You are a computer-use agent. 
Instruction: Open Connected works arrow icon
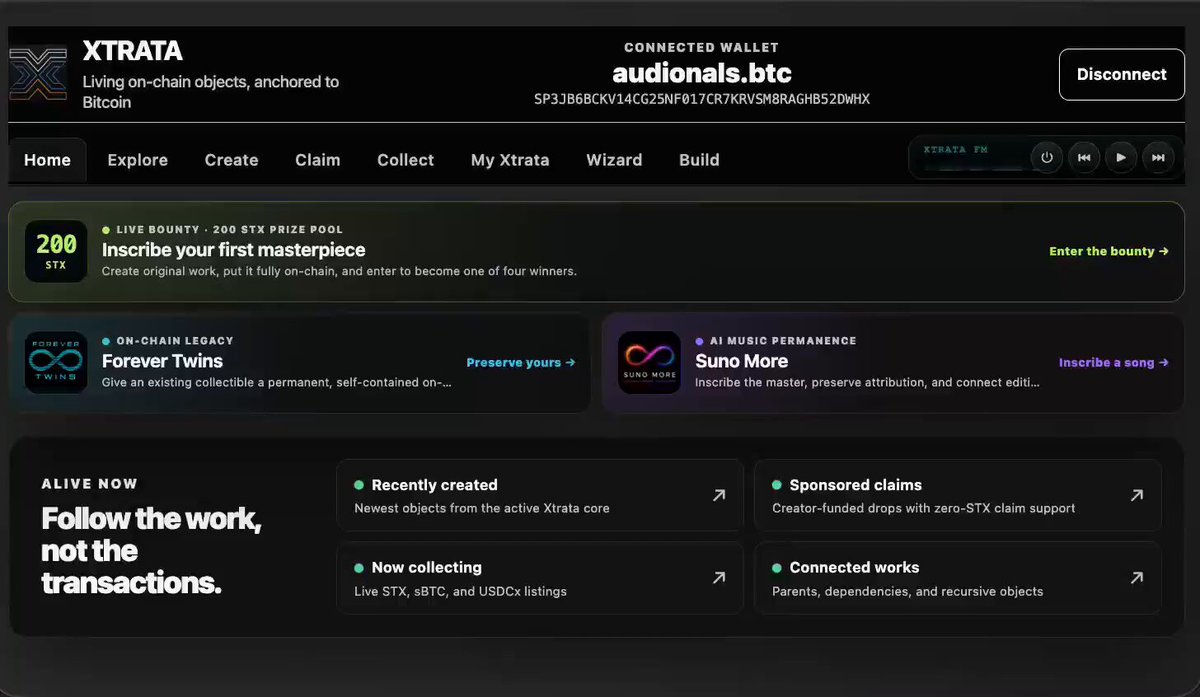coord(1136,577)
